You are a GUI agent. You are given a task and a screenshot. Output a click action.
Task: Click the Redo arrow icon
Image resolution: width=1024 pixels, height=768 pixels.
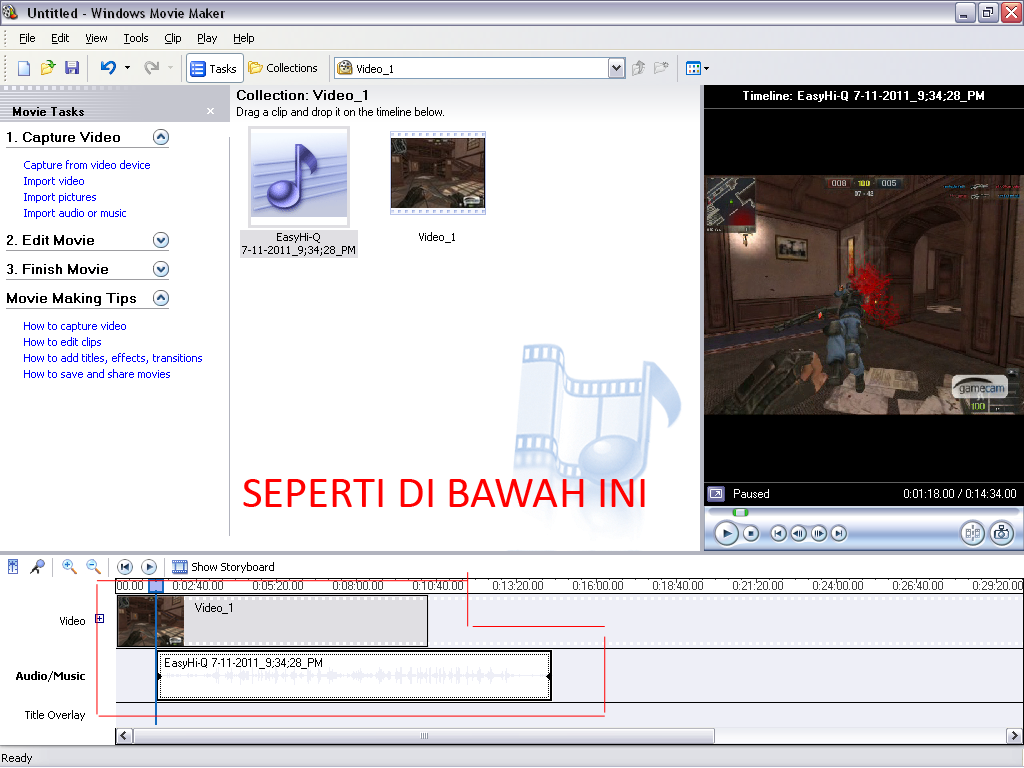(152, 68)
